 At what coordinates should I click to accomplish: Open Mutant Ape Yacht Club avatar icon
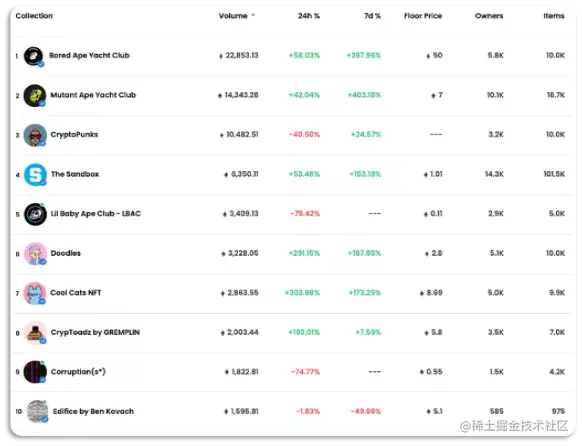click(x=35, y=95)
